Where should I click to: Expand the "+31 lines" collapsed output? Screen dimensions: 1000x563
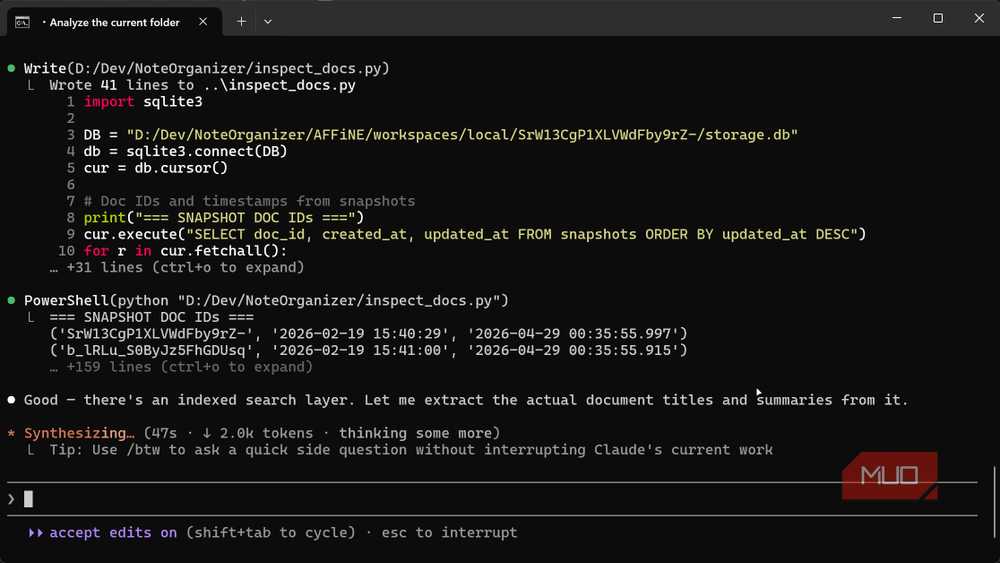coord(185,267)
